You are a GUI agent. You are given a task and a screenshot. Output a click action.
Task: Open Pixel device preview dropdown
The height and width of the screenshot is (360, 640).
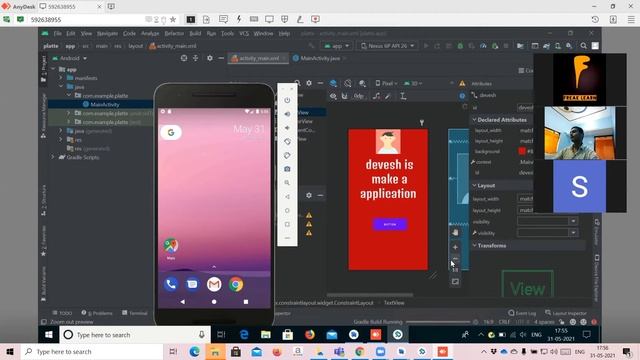pyautogui.click(x=387, y=83)
